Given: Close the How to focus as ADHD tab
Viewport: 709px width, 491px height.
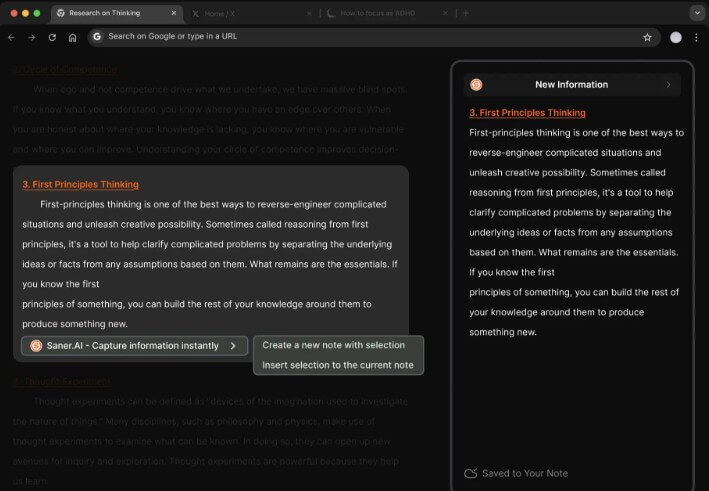Looking at the screenshot, I should (445, 14).
